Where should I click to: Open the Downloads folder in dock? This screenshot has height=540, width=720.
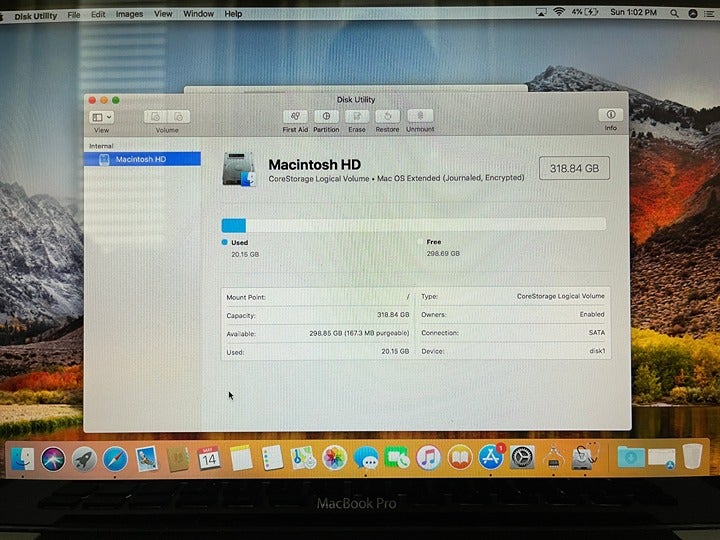pos(630,457)
